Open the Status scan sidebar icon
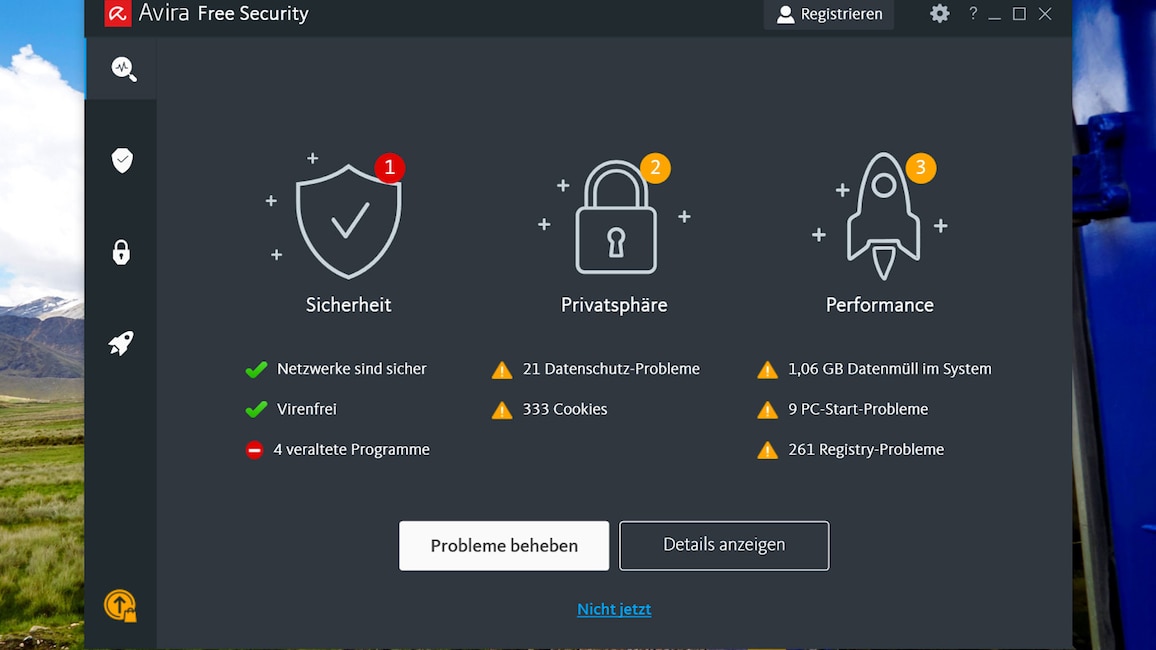Image resolution: width=1156 pixels, height=650 pixels. (123, 69)
